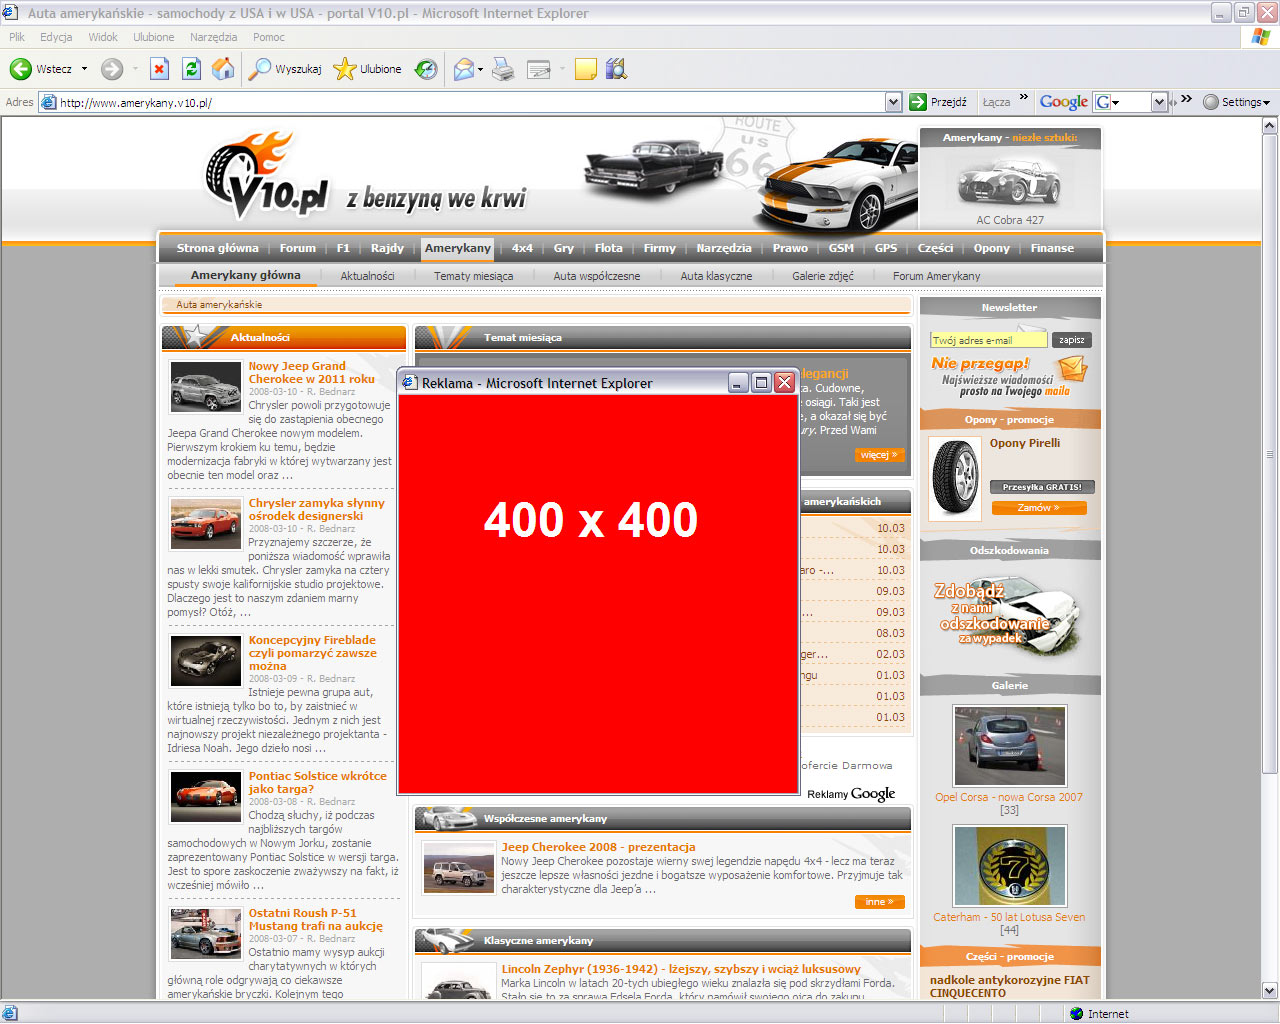Open the History clock icon
This screenshot has height=1024, width=1280.
click(426, 69)
